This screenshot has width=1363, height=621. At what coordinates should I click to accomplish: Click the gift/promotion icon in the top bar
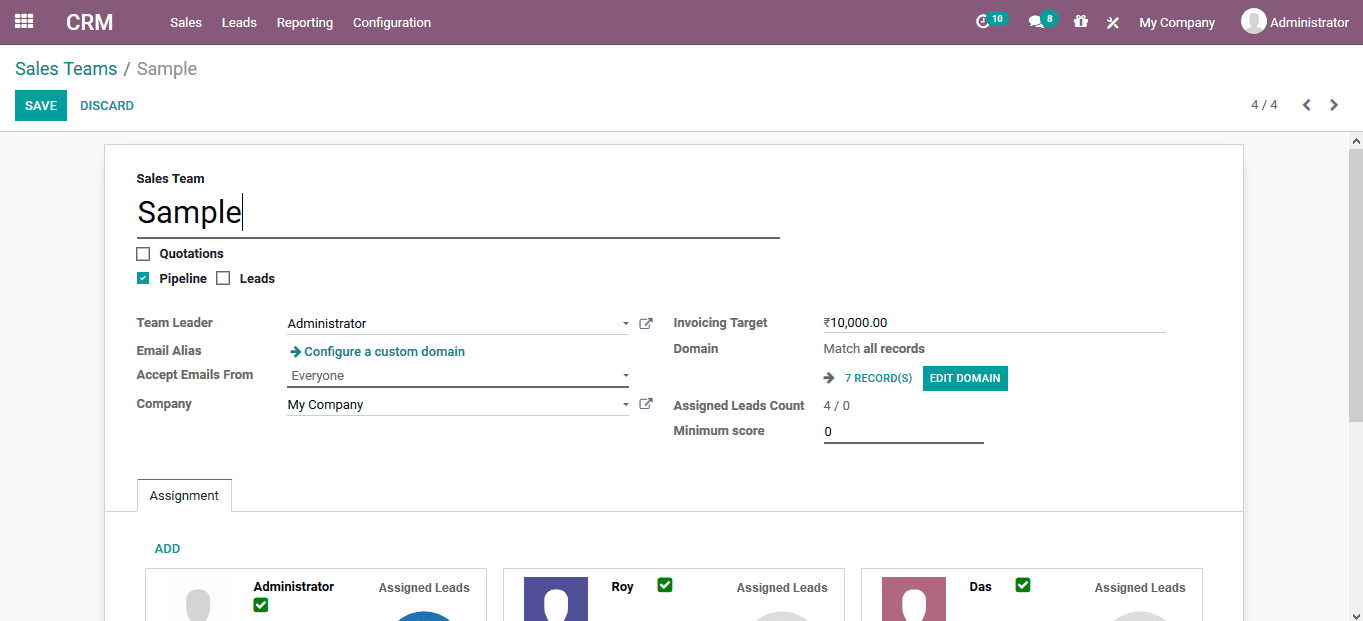[x=1081, y=21]
